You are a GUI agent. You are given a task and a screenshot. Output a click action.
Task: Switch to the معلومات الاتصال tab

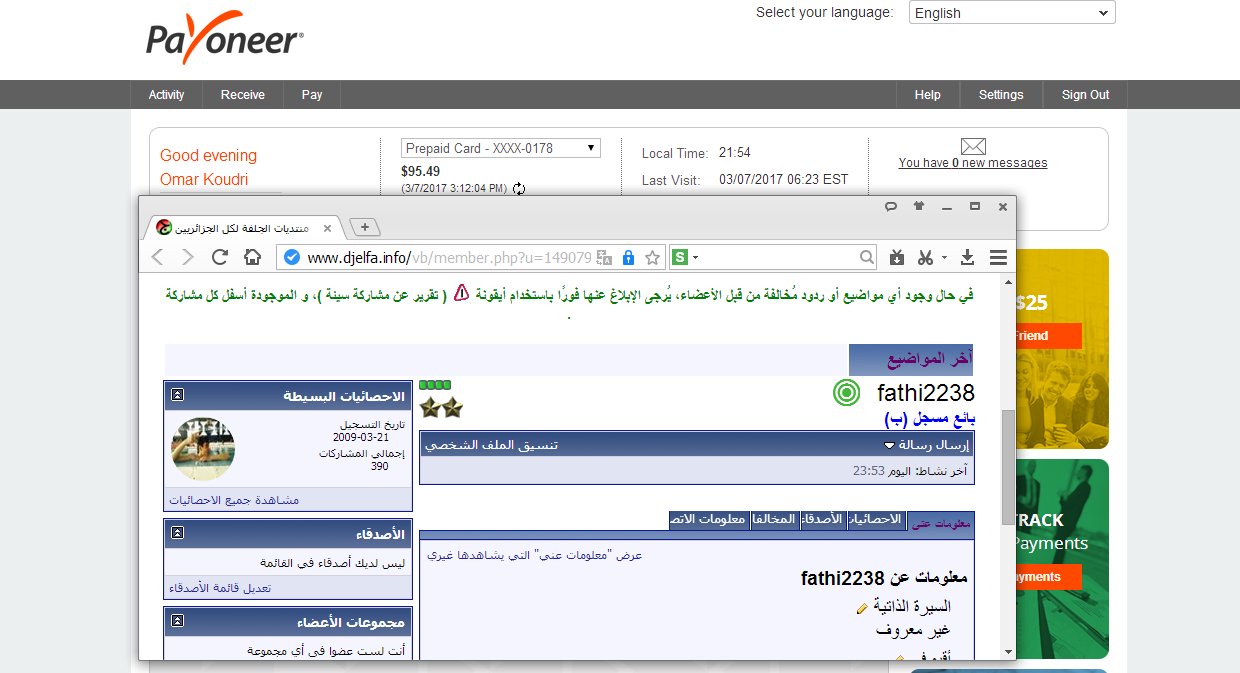[x=708, y=520]
